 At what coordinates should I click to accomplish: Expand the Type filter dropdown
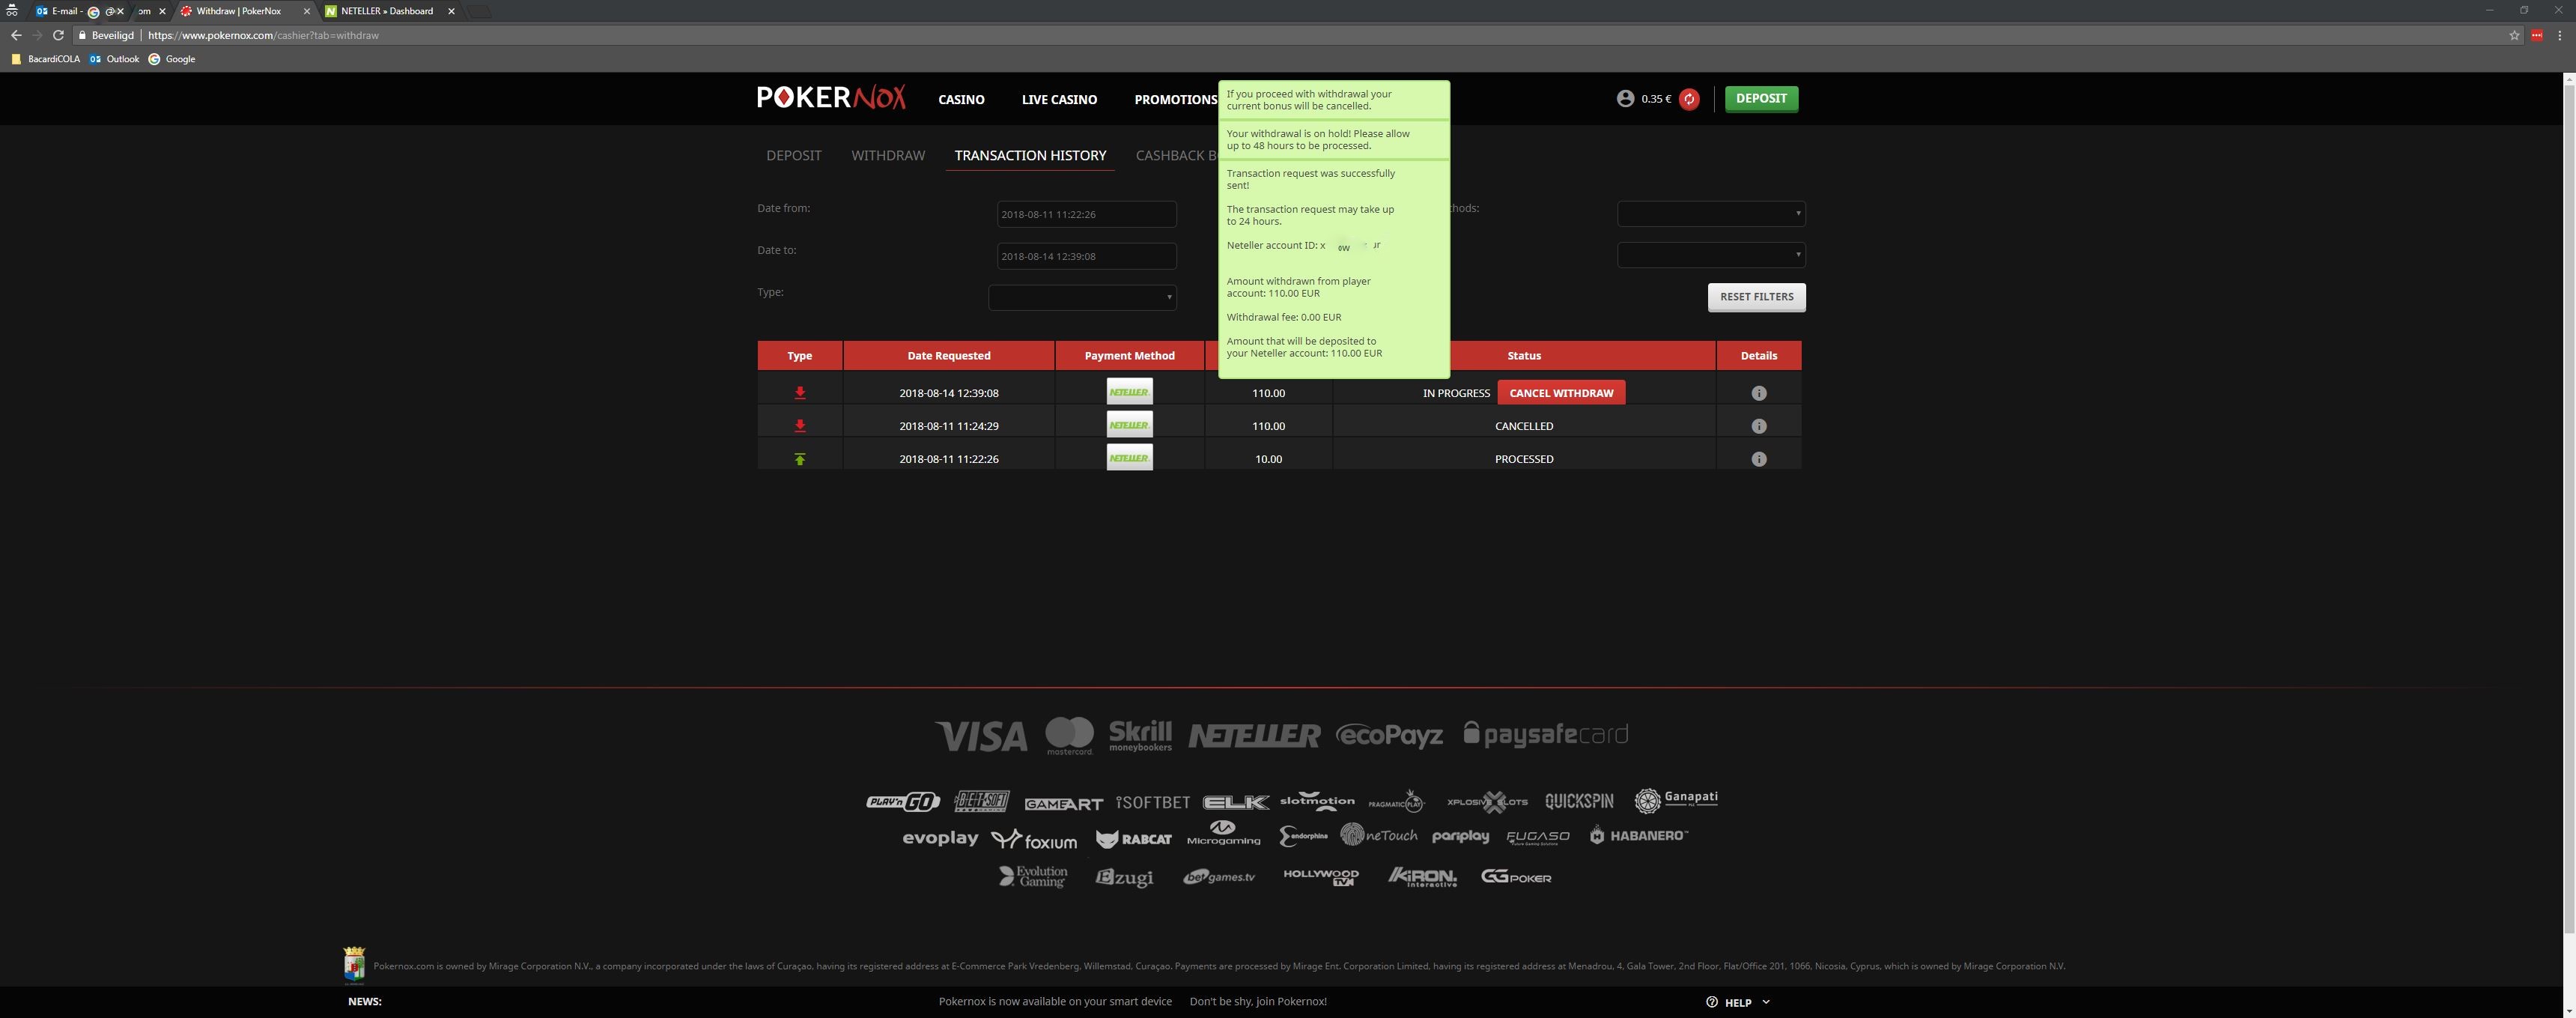point(1082,297)
